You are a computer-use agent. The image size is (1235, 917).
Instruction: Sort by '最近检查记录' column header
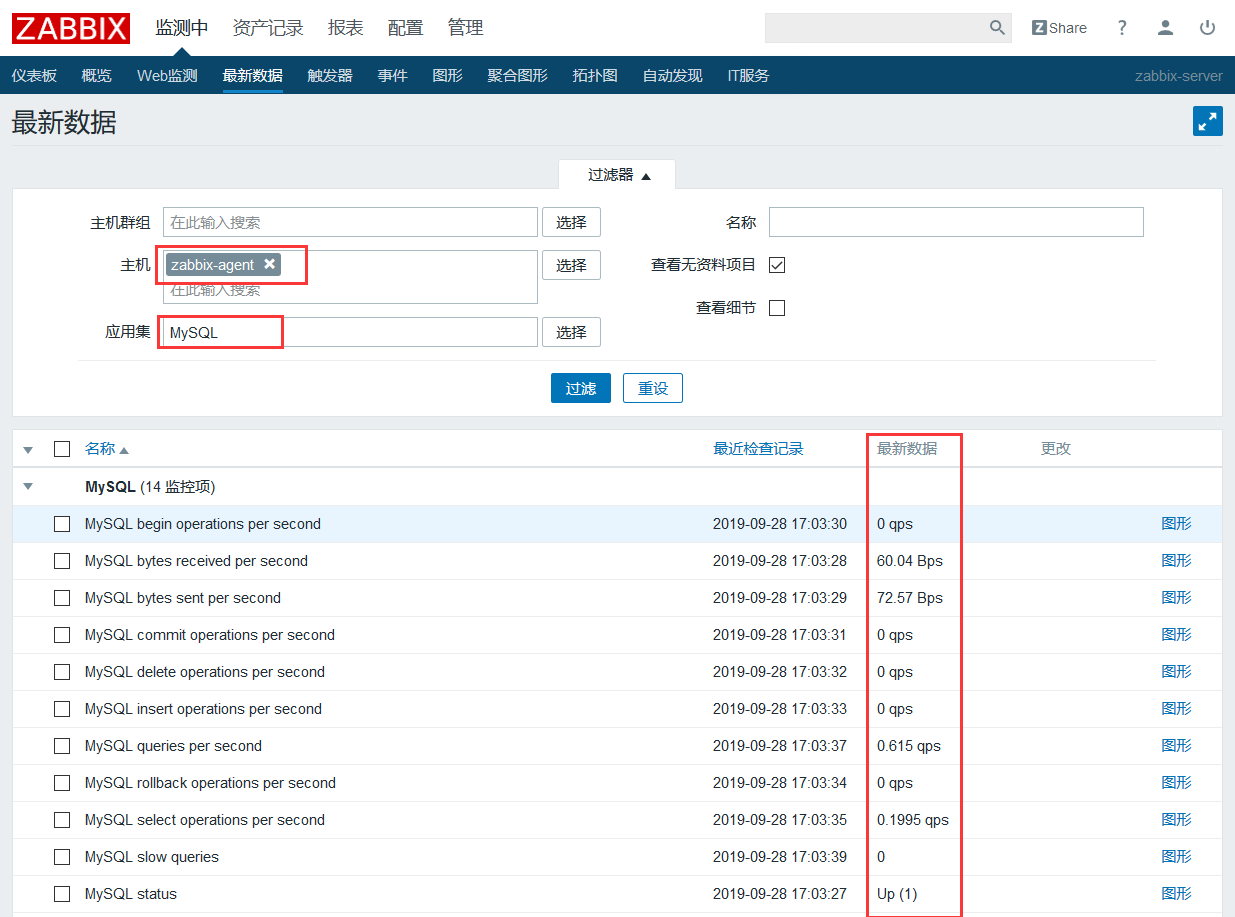click(x=758, y=449)
